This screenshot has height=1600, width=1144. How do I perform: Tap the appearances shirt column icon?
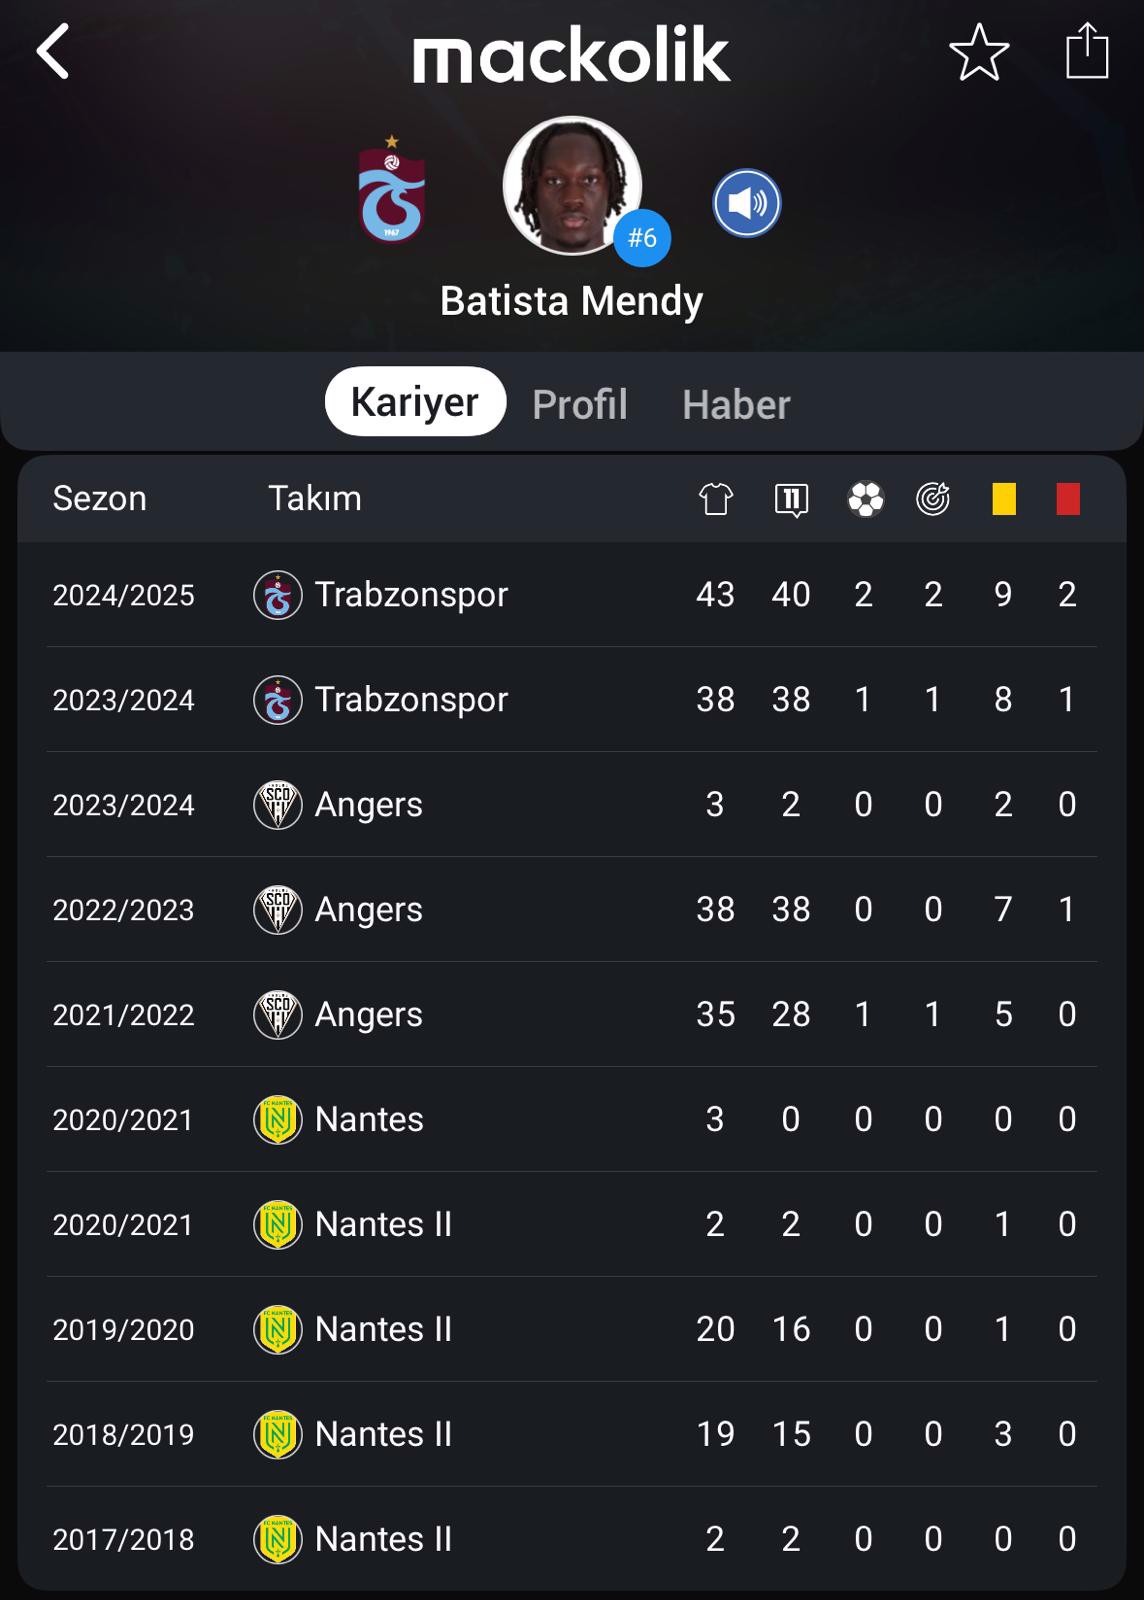716,498
